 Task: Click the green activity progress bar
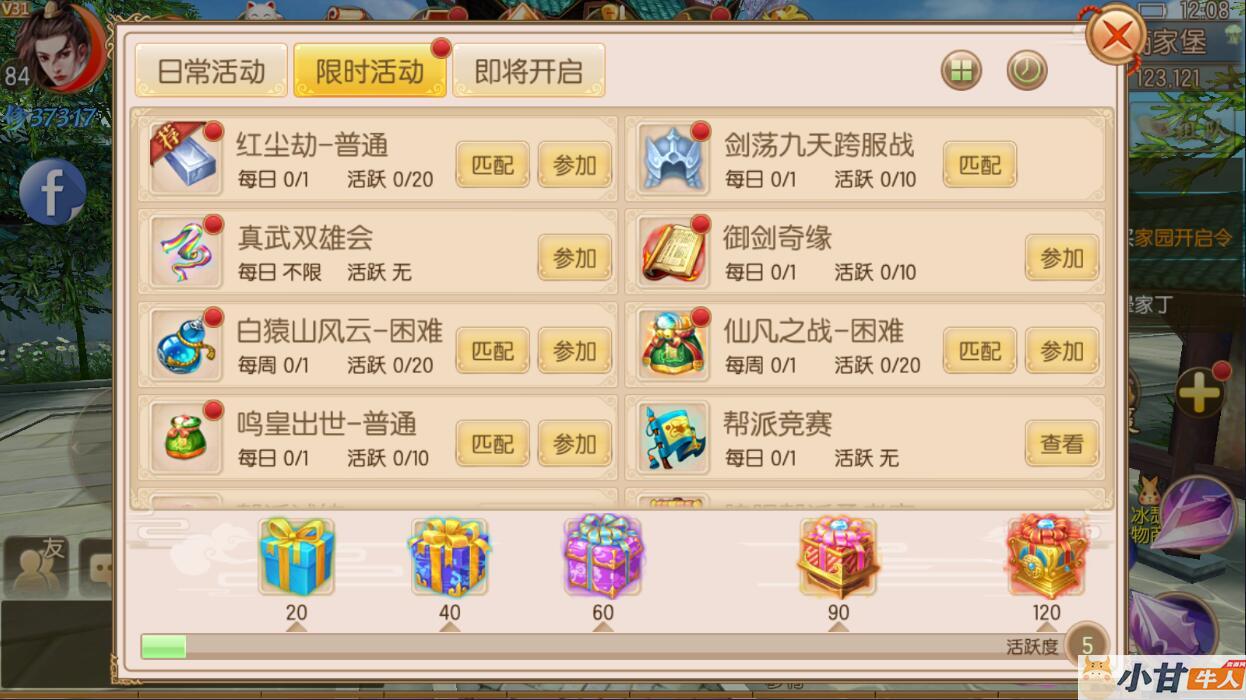pyautogui.click(x=164, y=646)
